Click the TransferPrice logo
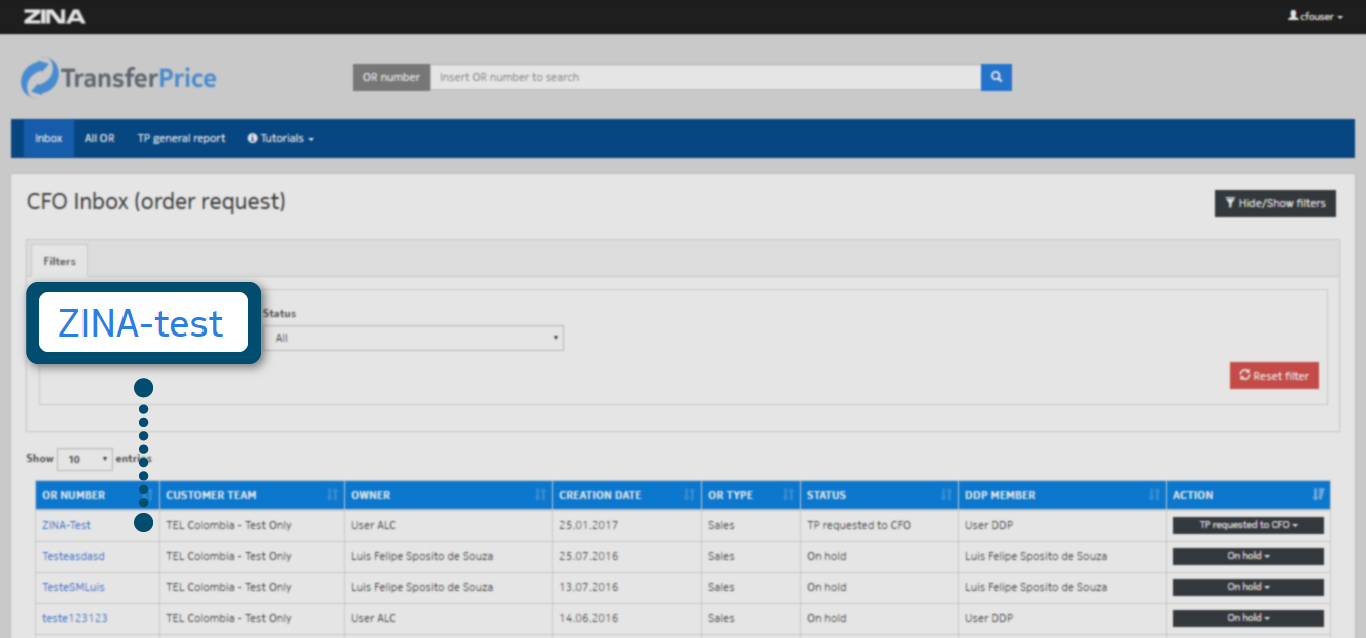Image resolution: width=1366 pixels, height=638 pixels. coord(119,78)
